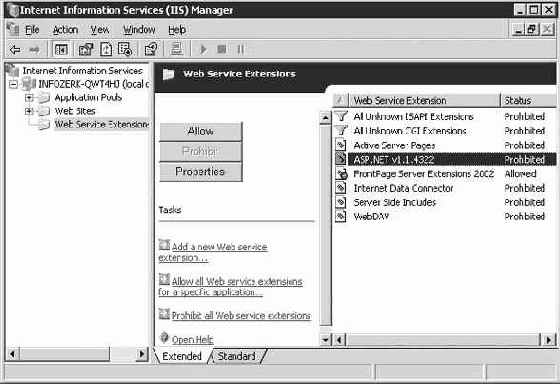This screenshot has width=560, height=384.
Task: Sort by the Status column header
Action: pyautogui.click(x=529, y=101)
